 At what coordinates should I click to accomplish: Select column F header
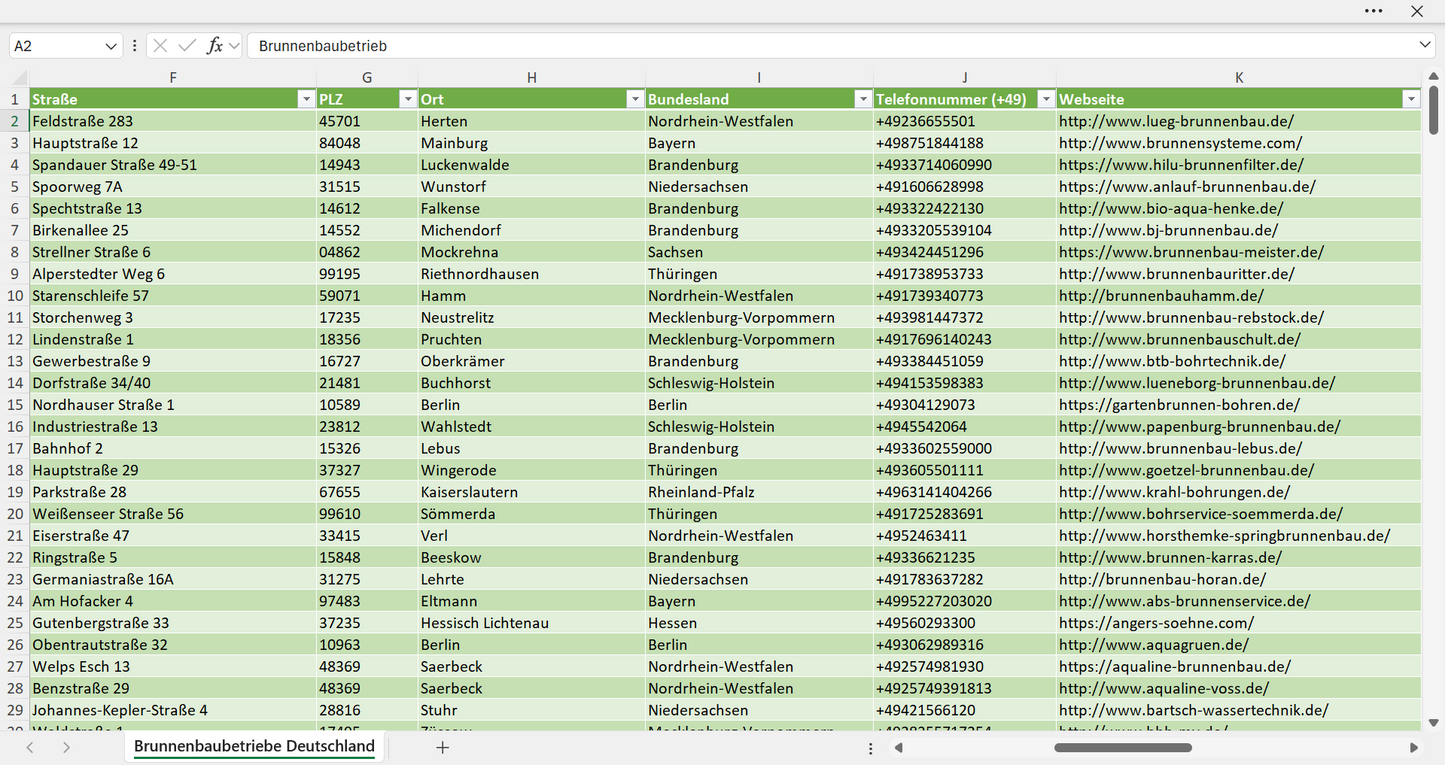pyautogui.click(x=173, y=77)
